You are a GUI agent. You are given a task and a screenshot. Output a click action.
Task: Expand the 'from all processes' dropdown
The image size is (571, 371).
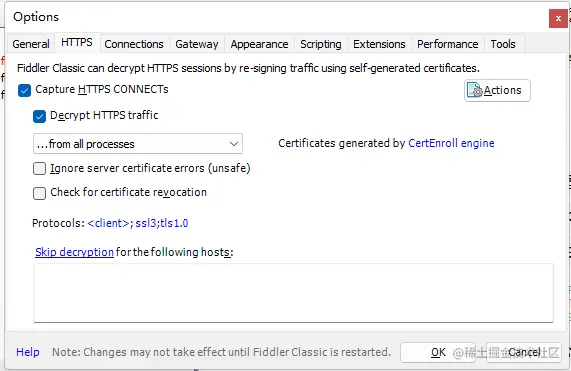click(138, 144)
